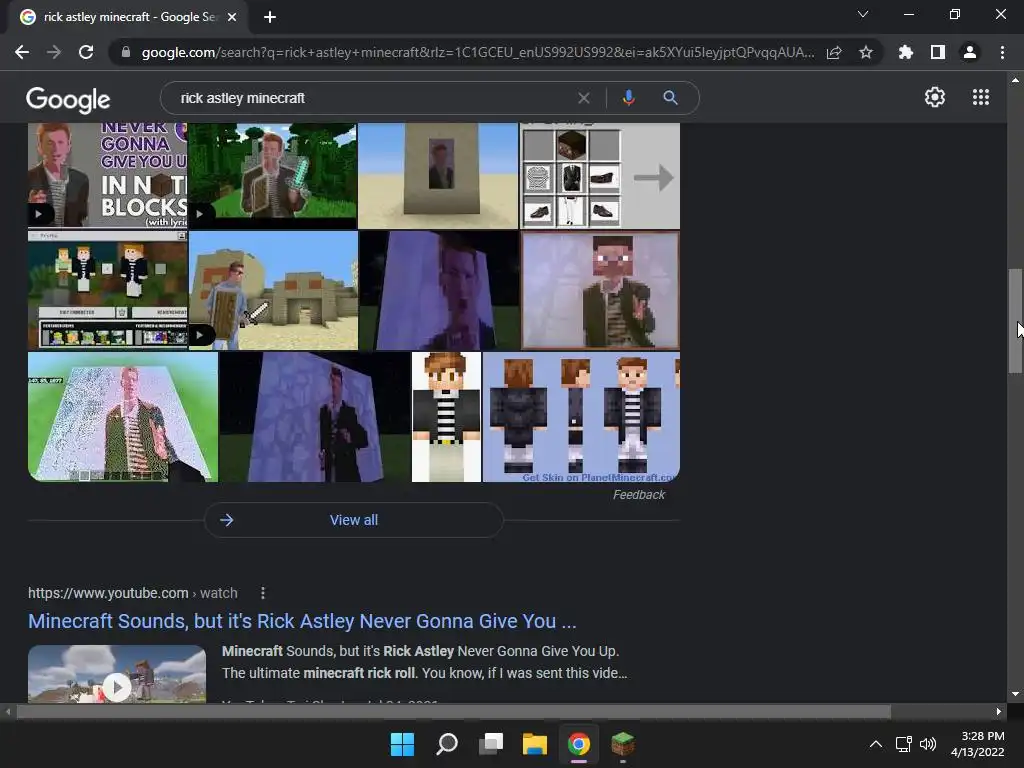Open the volume tray icon

[927, 744]
